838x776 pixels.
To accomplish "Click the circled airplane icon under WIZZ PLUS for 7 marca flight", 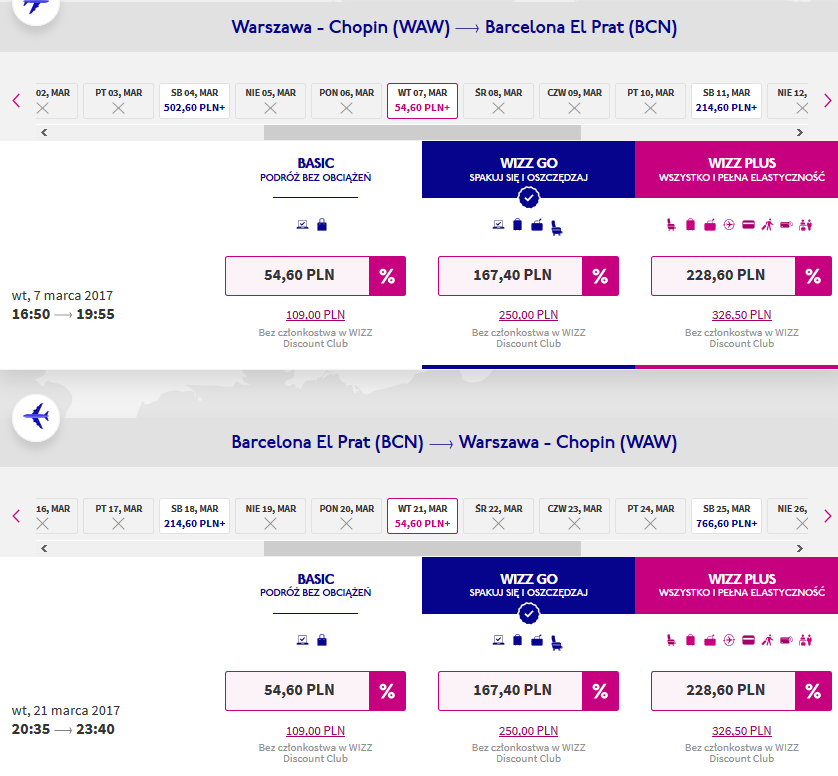I will 729,224.
